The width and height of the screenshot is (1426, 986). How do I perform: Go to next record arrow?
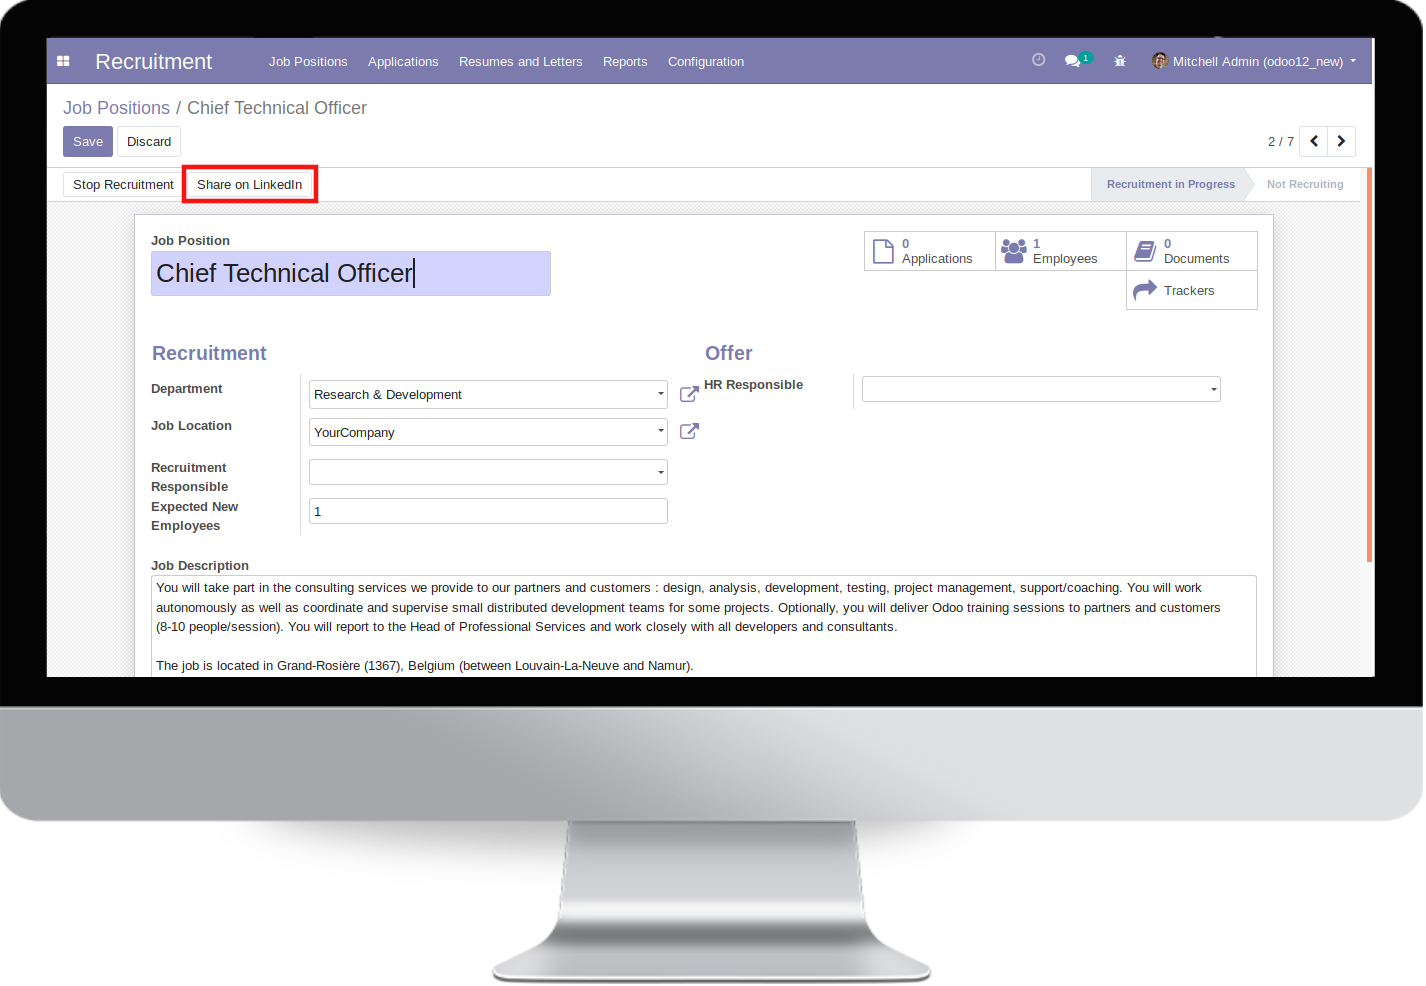pyautogui.click(x=1342, y=141)
